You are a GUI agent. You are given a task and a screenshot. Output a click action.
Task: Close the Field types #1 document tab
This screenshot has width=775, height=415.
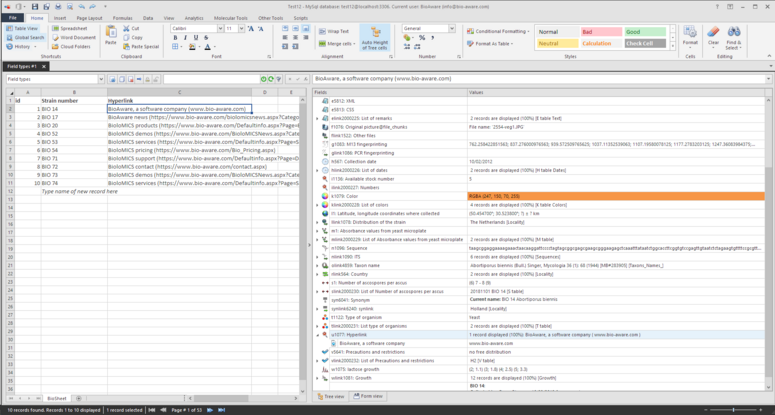pyautogui.click(x=43, y=66)
